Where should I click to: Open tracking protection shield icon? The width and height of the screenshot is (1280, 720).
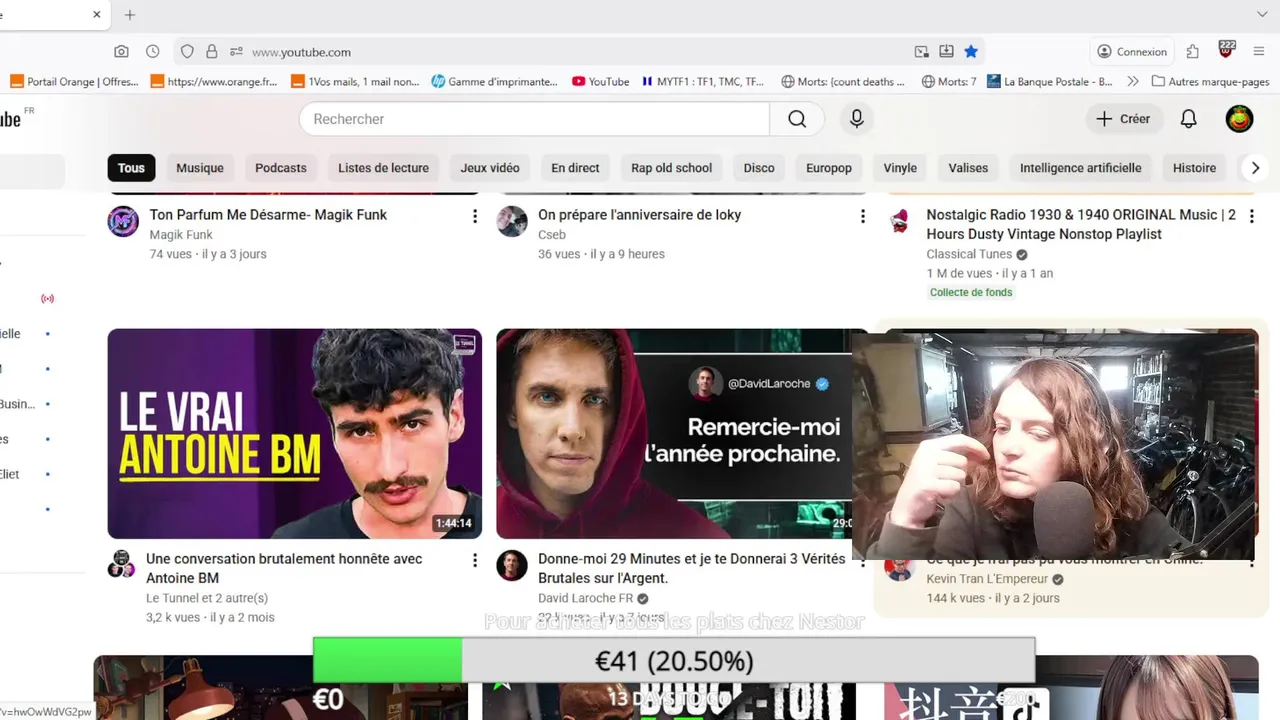187,52
